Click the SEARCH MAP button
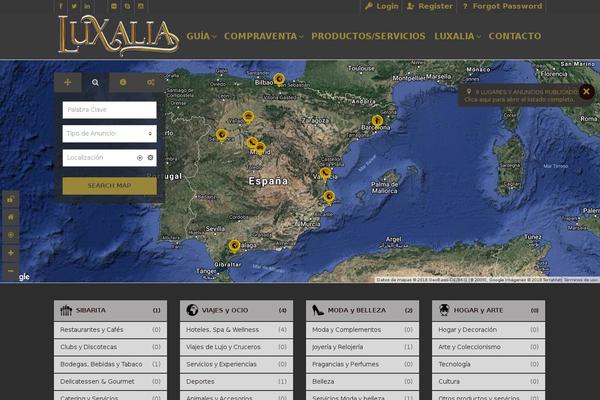The width and height of the screenshot is (600, 400). click(x=109, y=186)
